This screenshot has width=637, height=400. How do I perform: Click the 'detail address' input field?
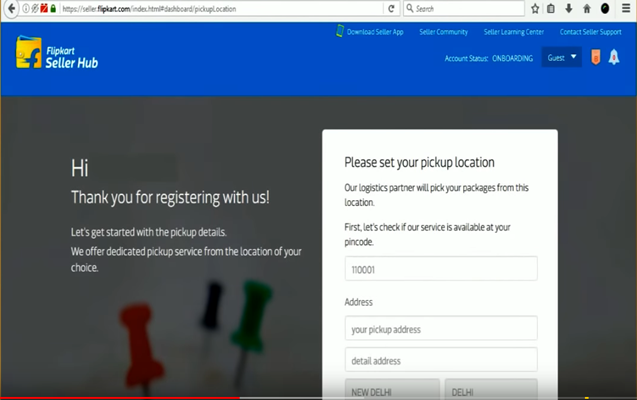click(440, 360)
